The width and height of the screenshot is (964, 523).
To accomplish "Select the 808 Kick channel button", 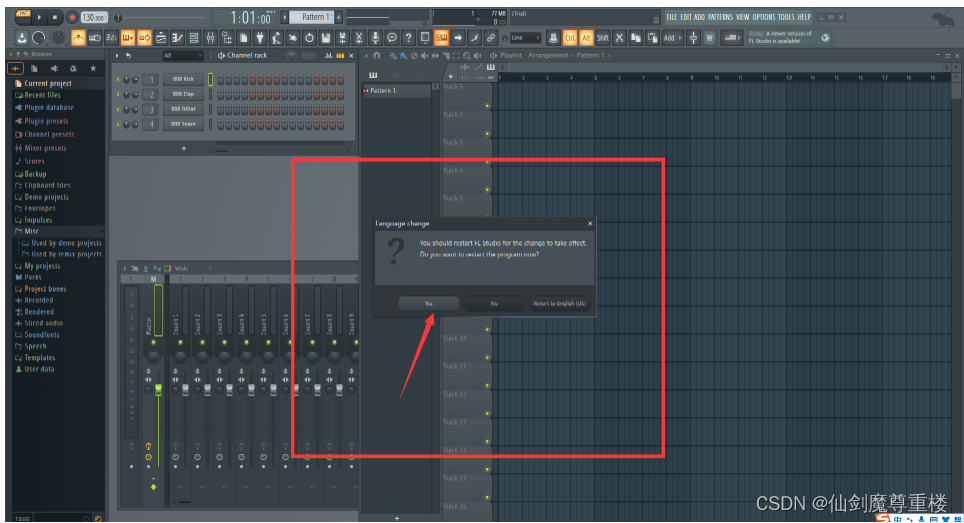I will point(183,79).
